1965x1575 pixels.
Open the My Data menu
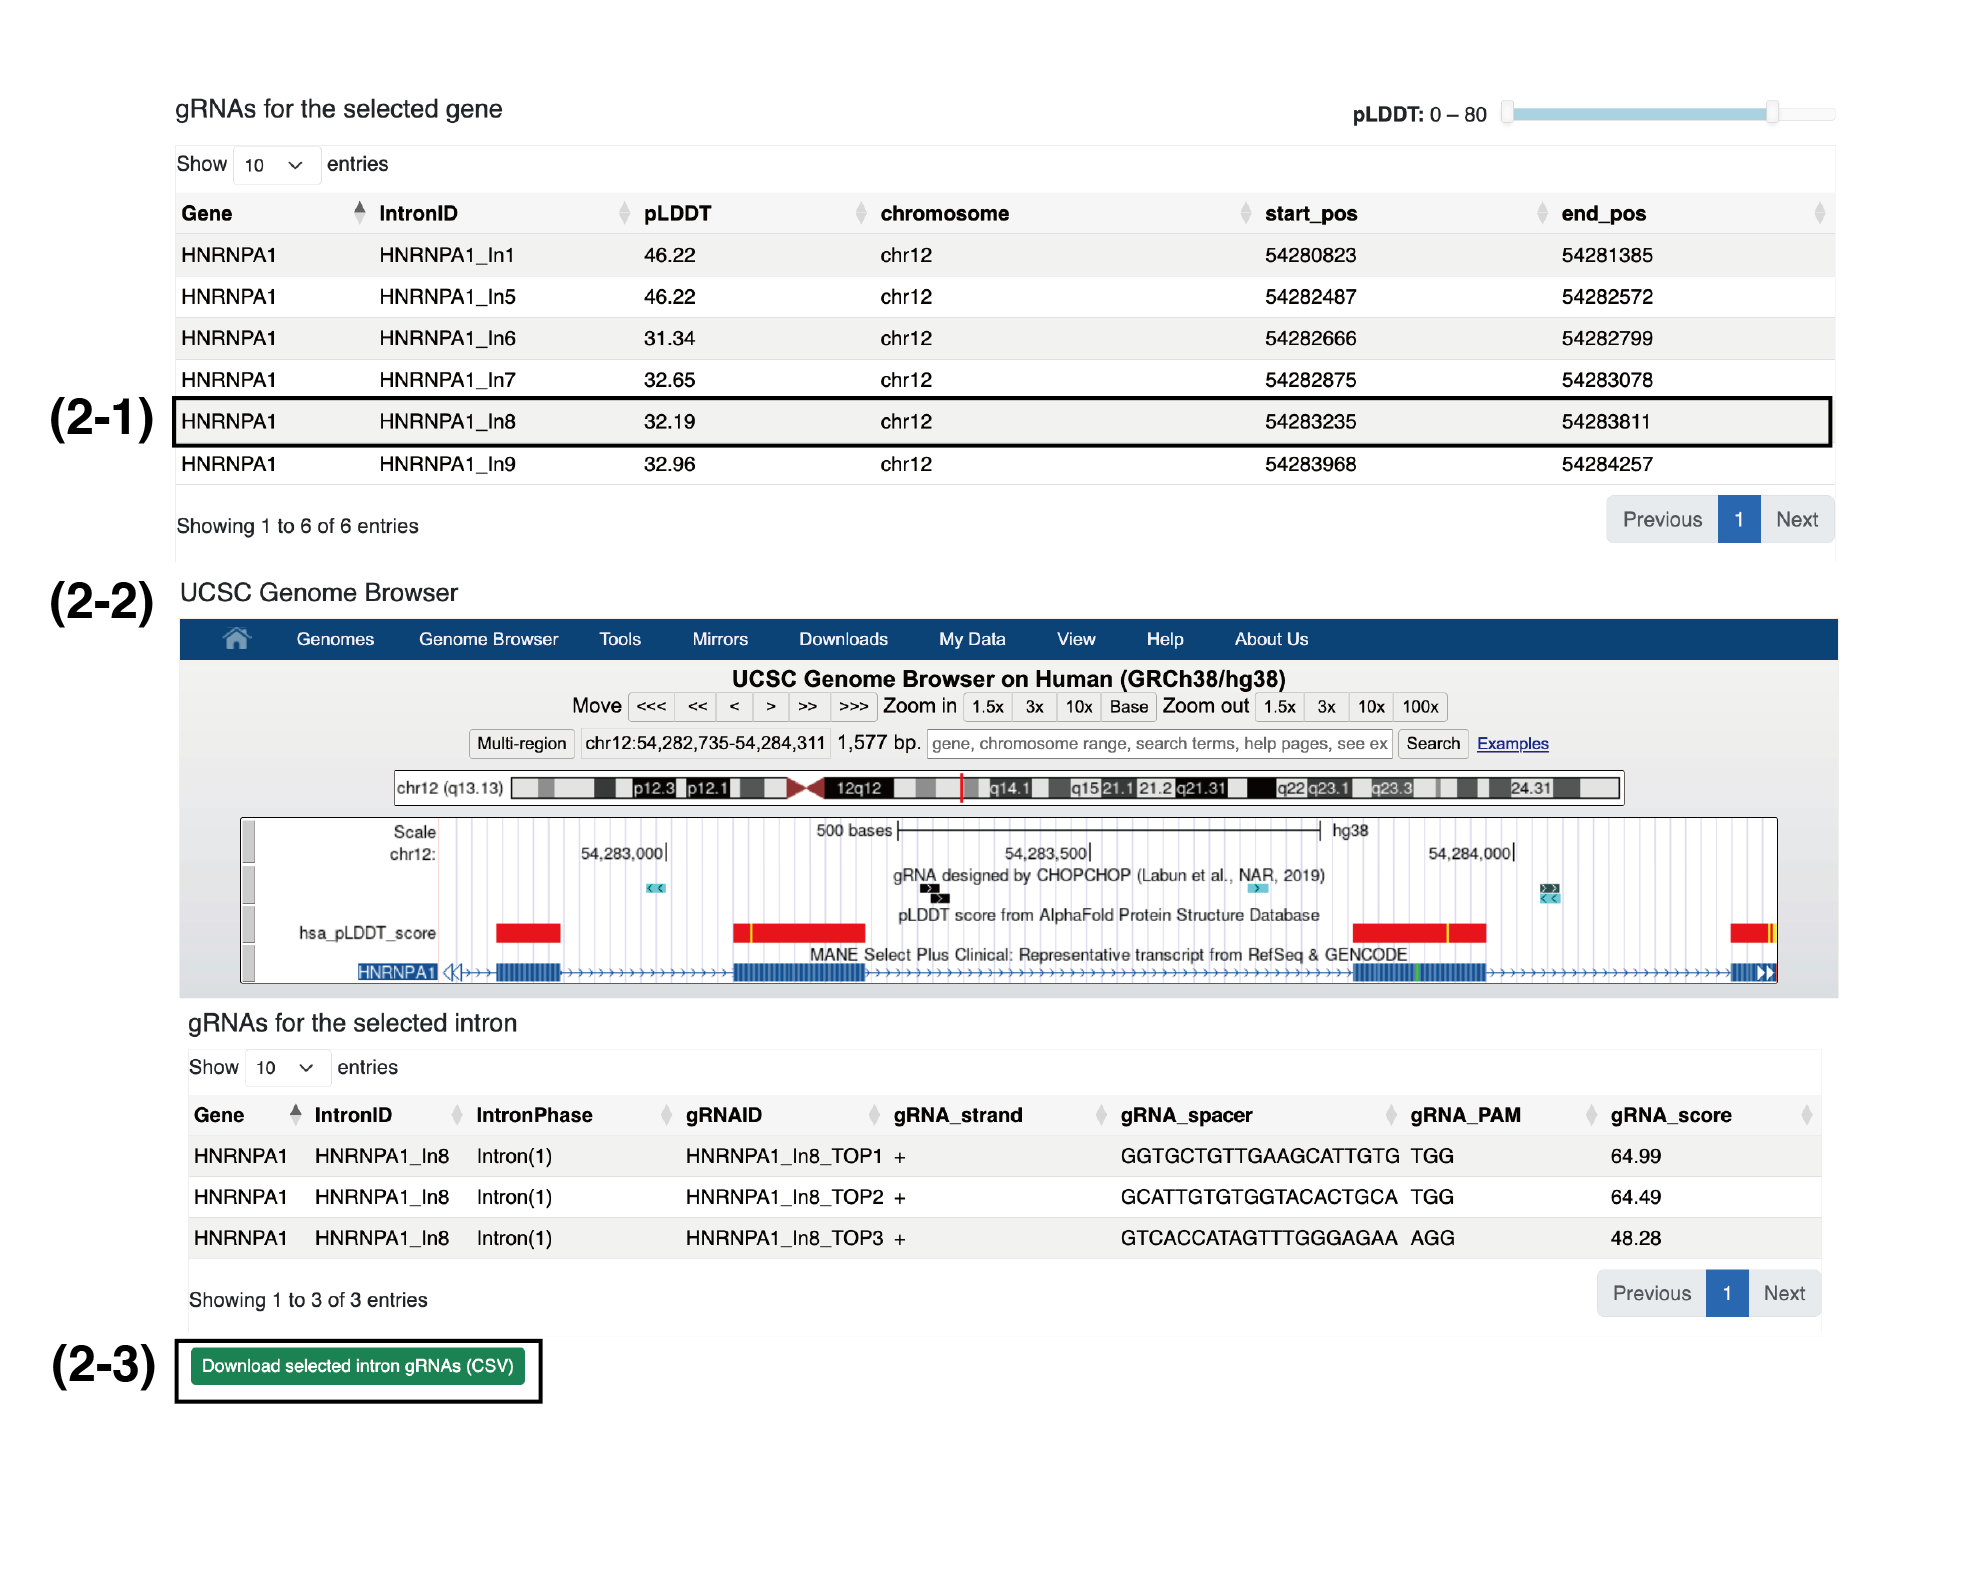(x=971, y=639)
